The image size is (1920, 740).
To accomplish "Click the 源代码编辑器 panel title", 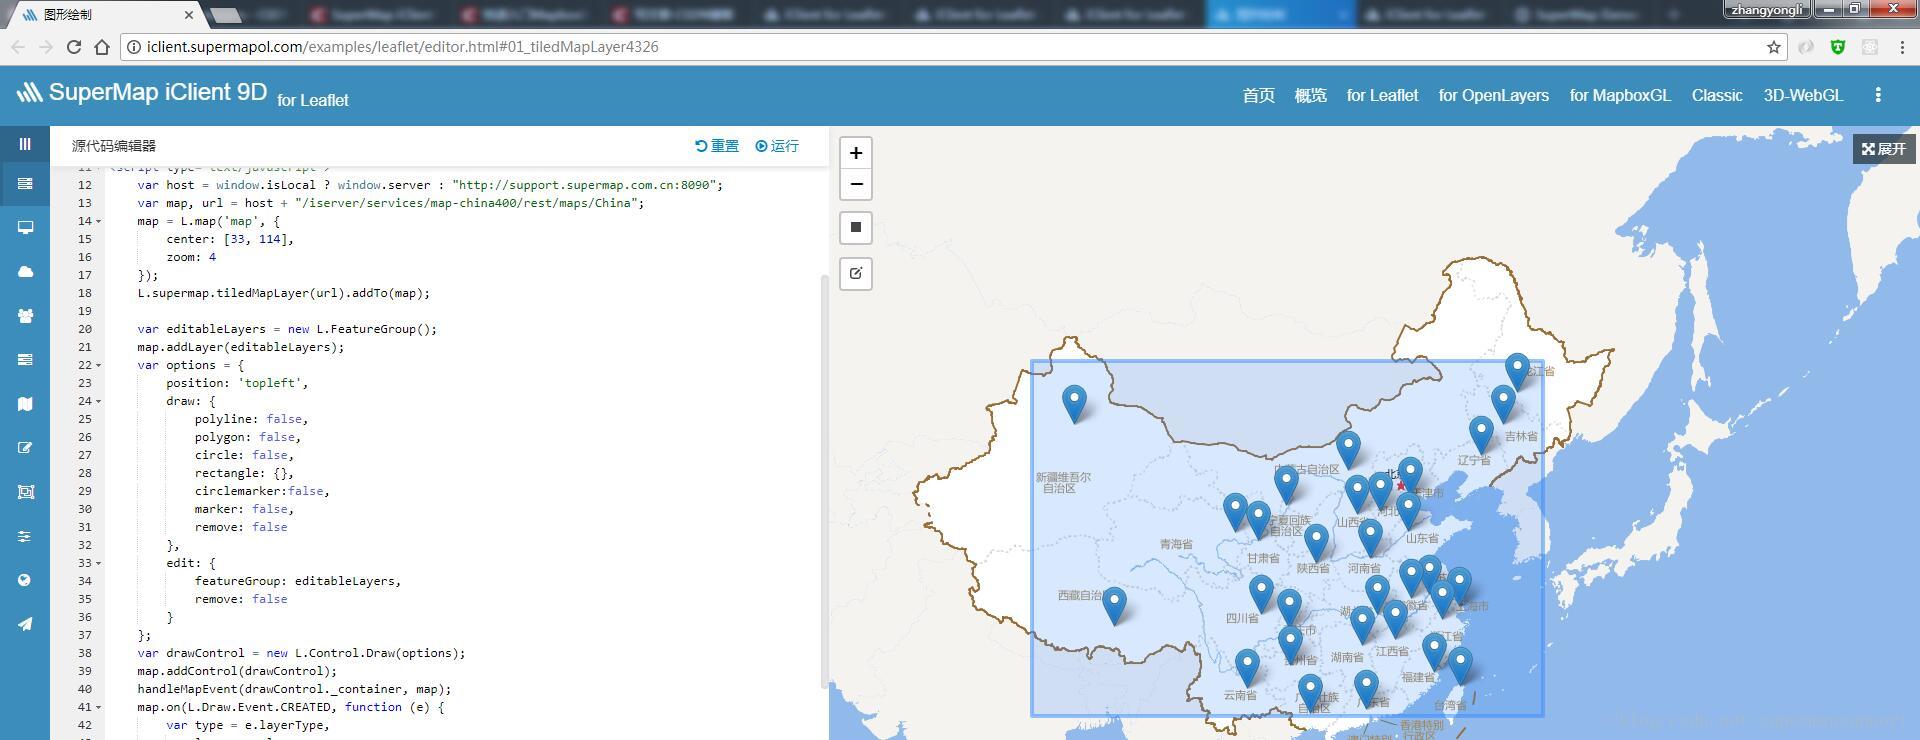I will pyautogui.click(x=114, y=146).
